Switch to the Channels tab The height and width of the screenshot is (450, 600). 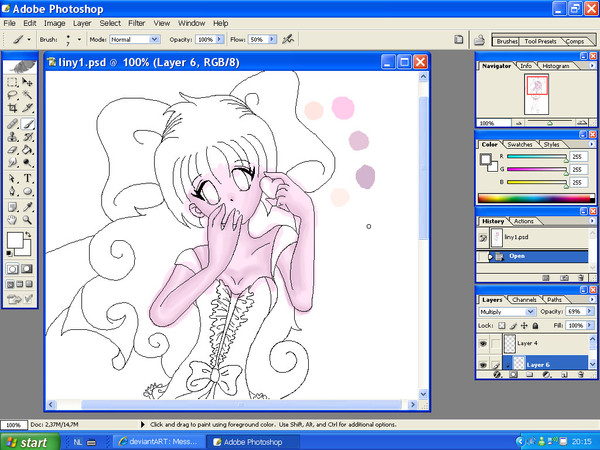click(524, 300)
